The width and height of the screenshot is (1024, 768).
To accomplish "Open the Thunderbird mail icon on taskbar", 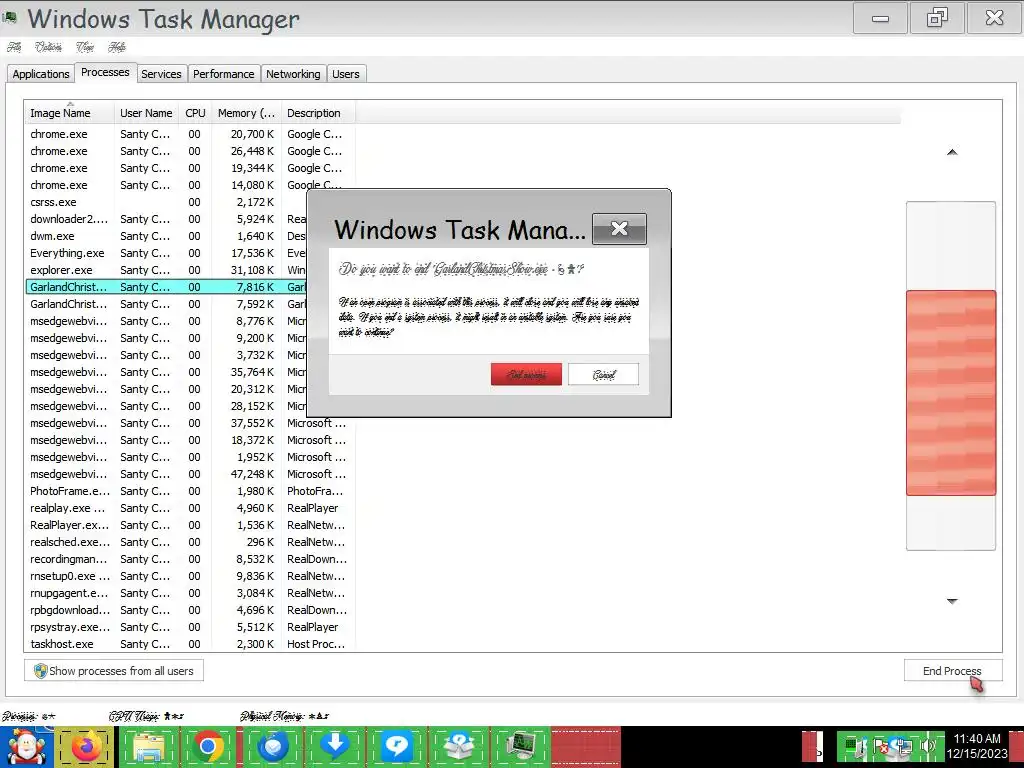I will tap(272, 747).
